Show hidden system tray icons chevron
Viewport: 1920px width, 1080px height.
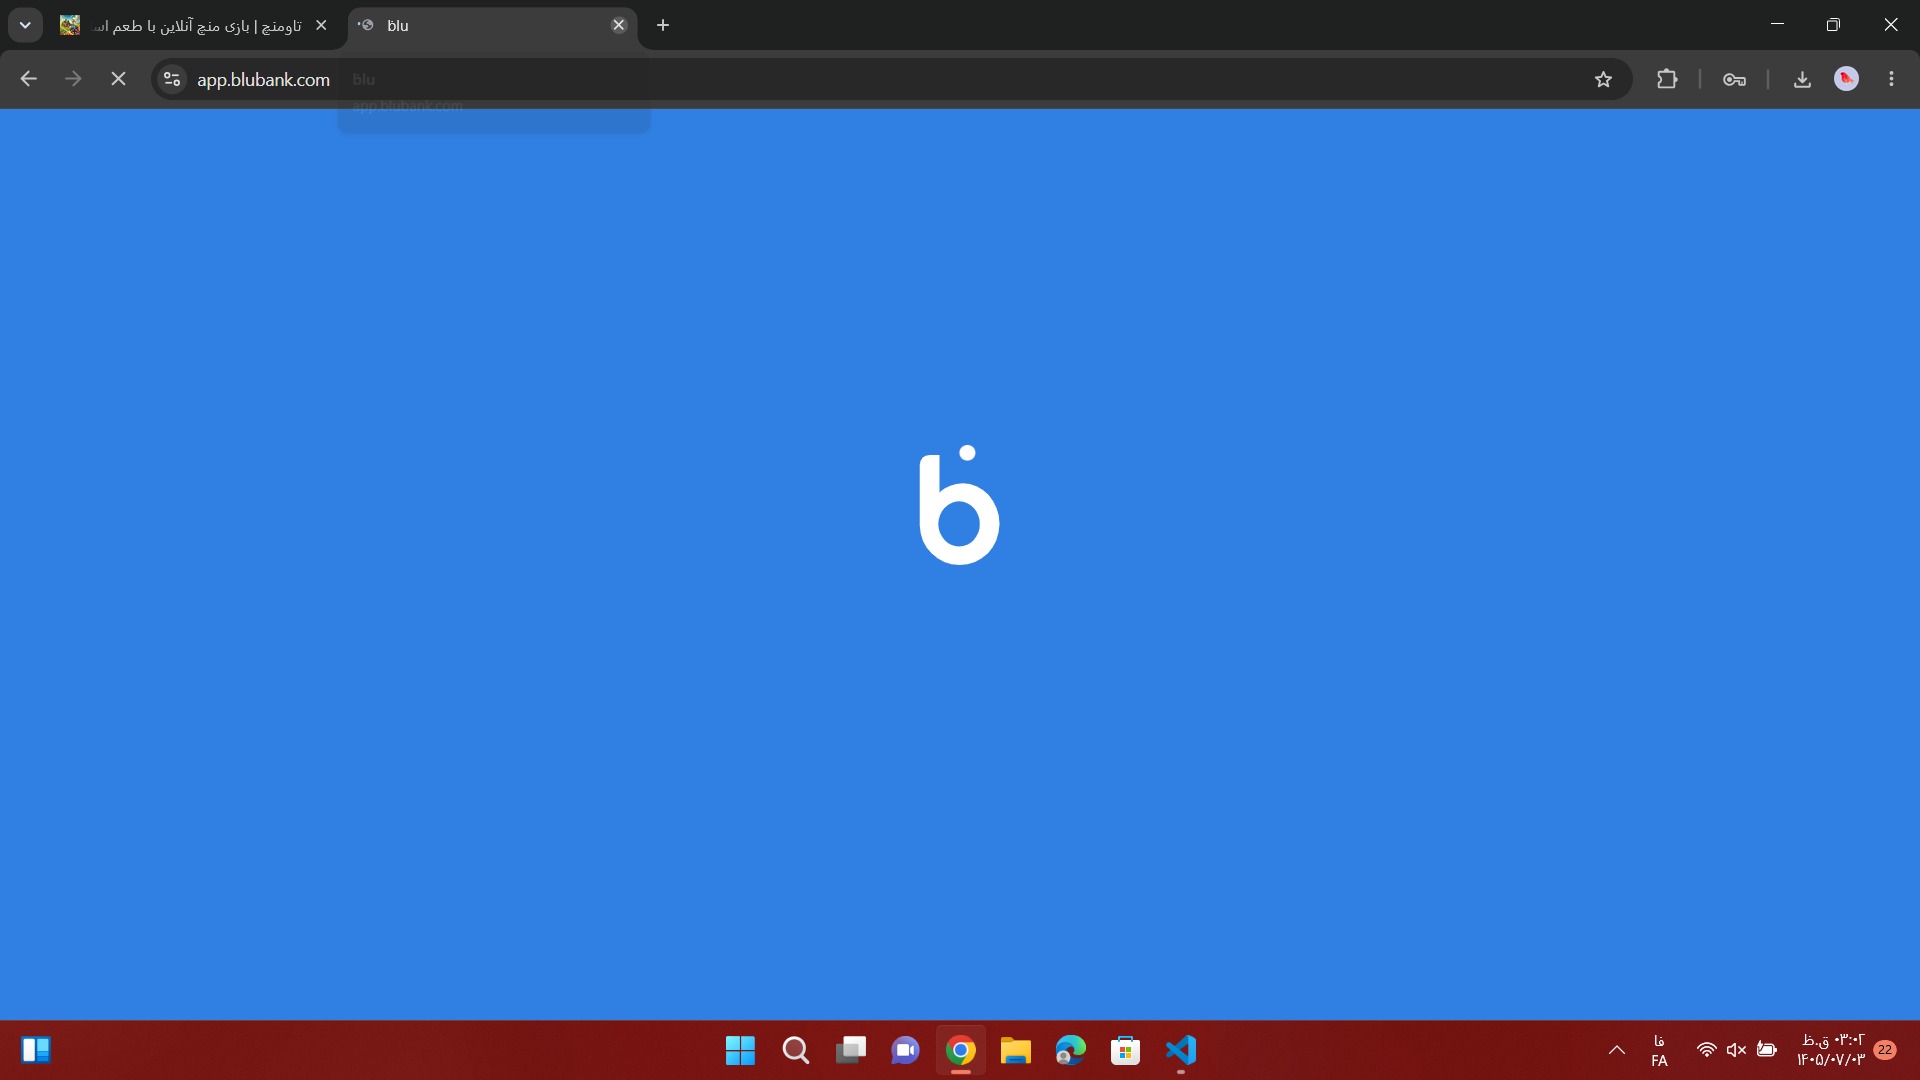point(1616,1050)
